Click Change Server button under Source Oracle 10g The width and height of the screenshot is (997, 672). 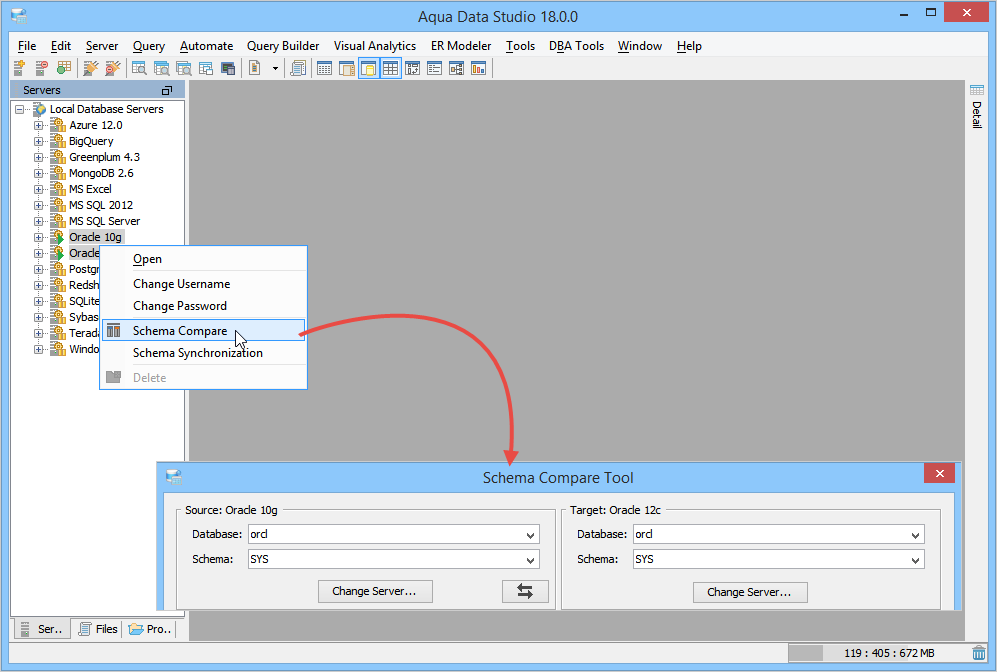375,591
